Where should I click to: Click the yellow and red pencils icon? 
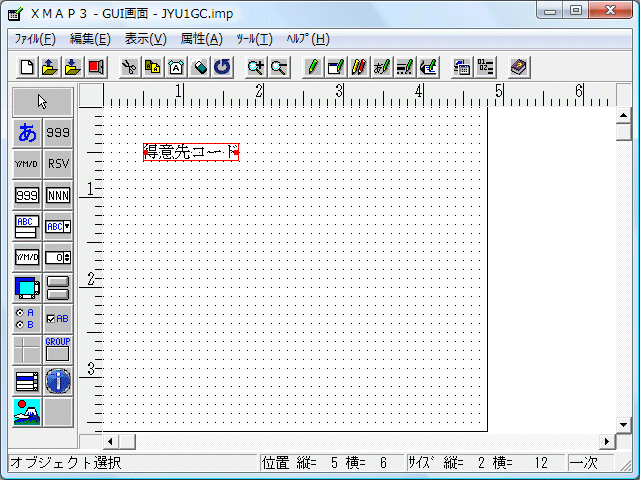pyautogui.click(x=359, y=67)
